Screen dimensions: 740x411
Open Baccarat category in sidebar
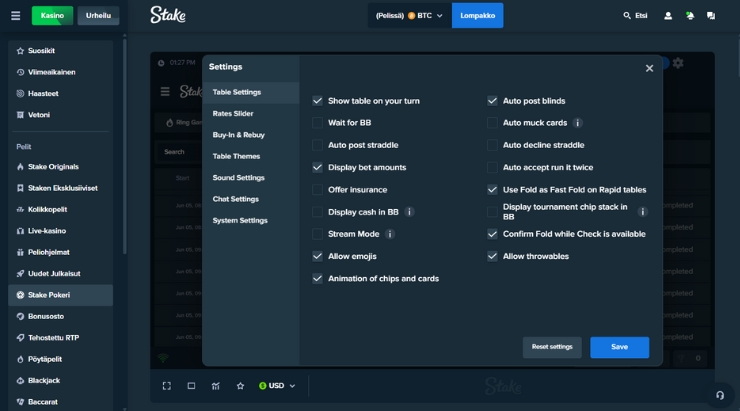coord(60,402)
